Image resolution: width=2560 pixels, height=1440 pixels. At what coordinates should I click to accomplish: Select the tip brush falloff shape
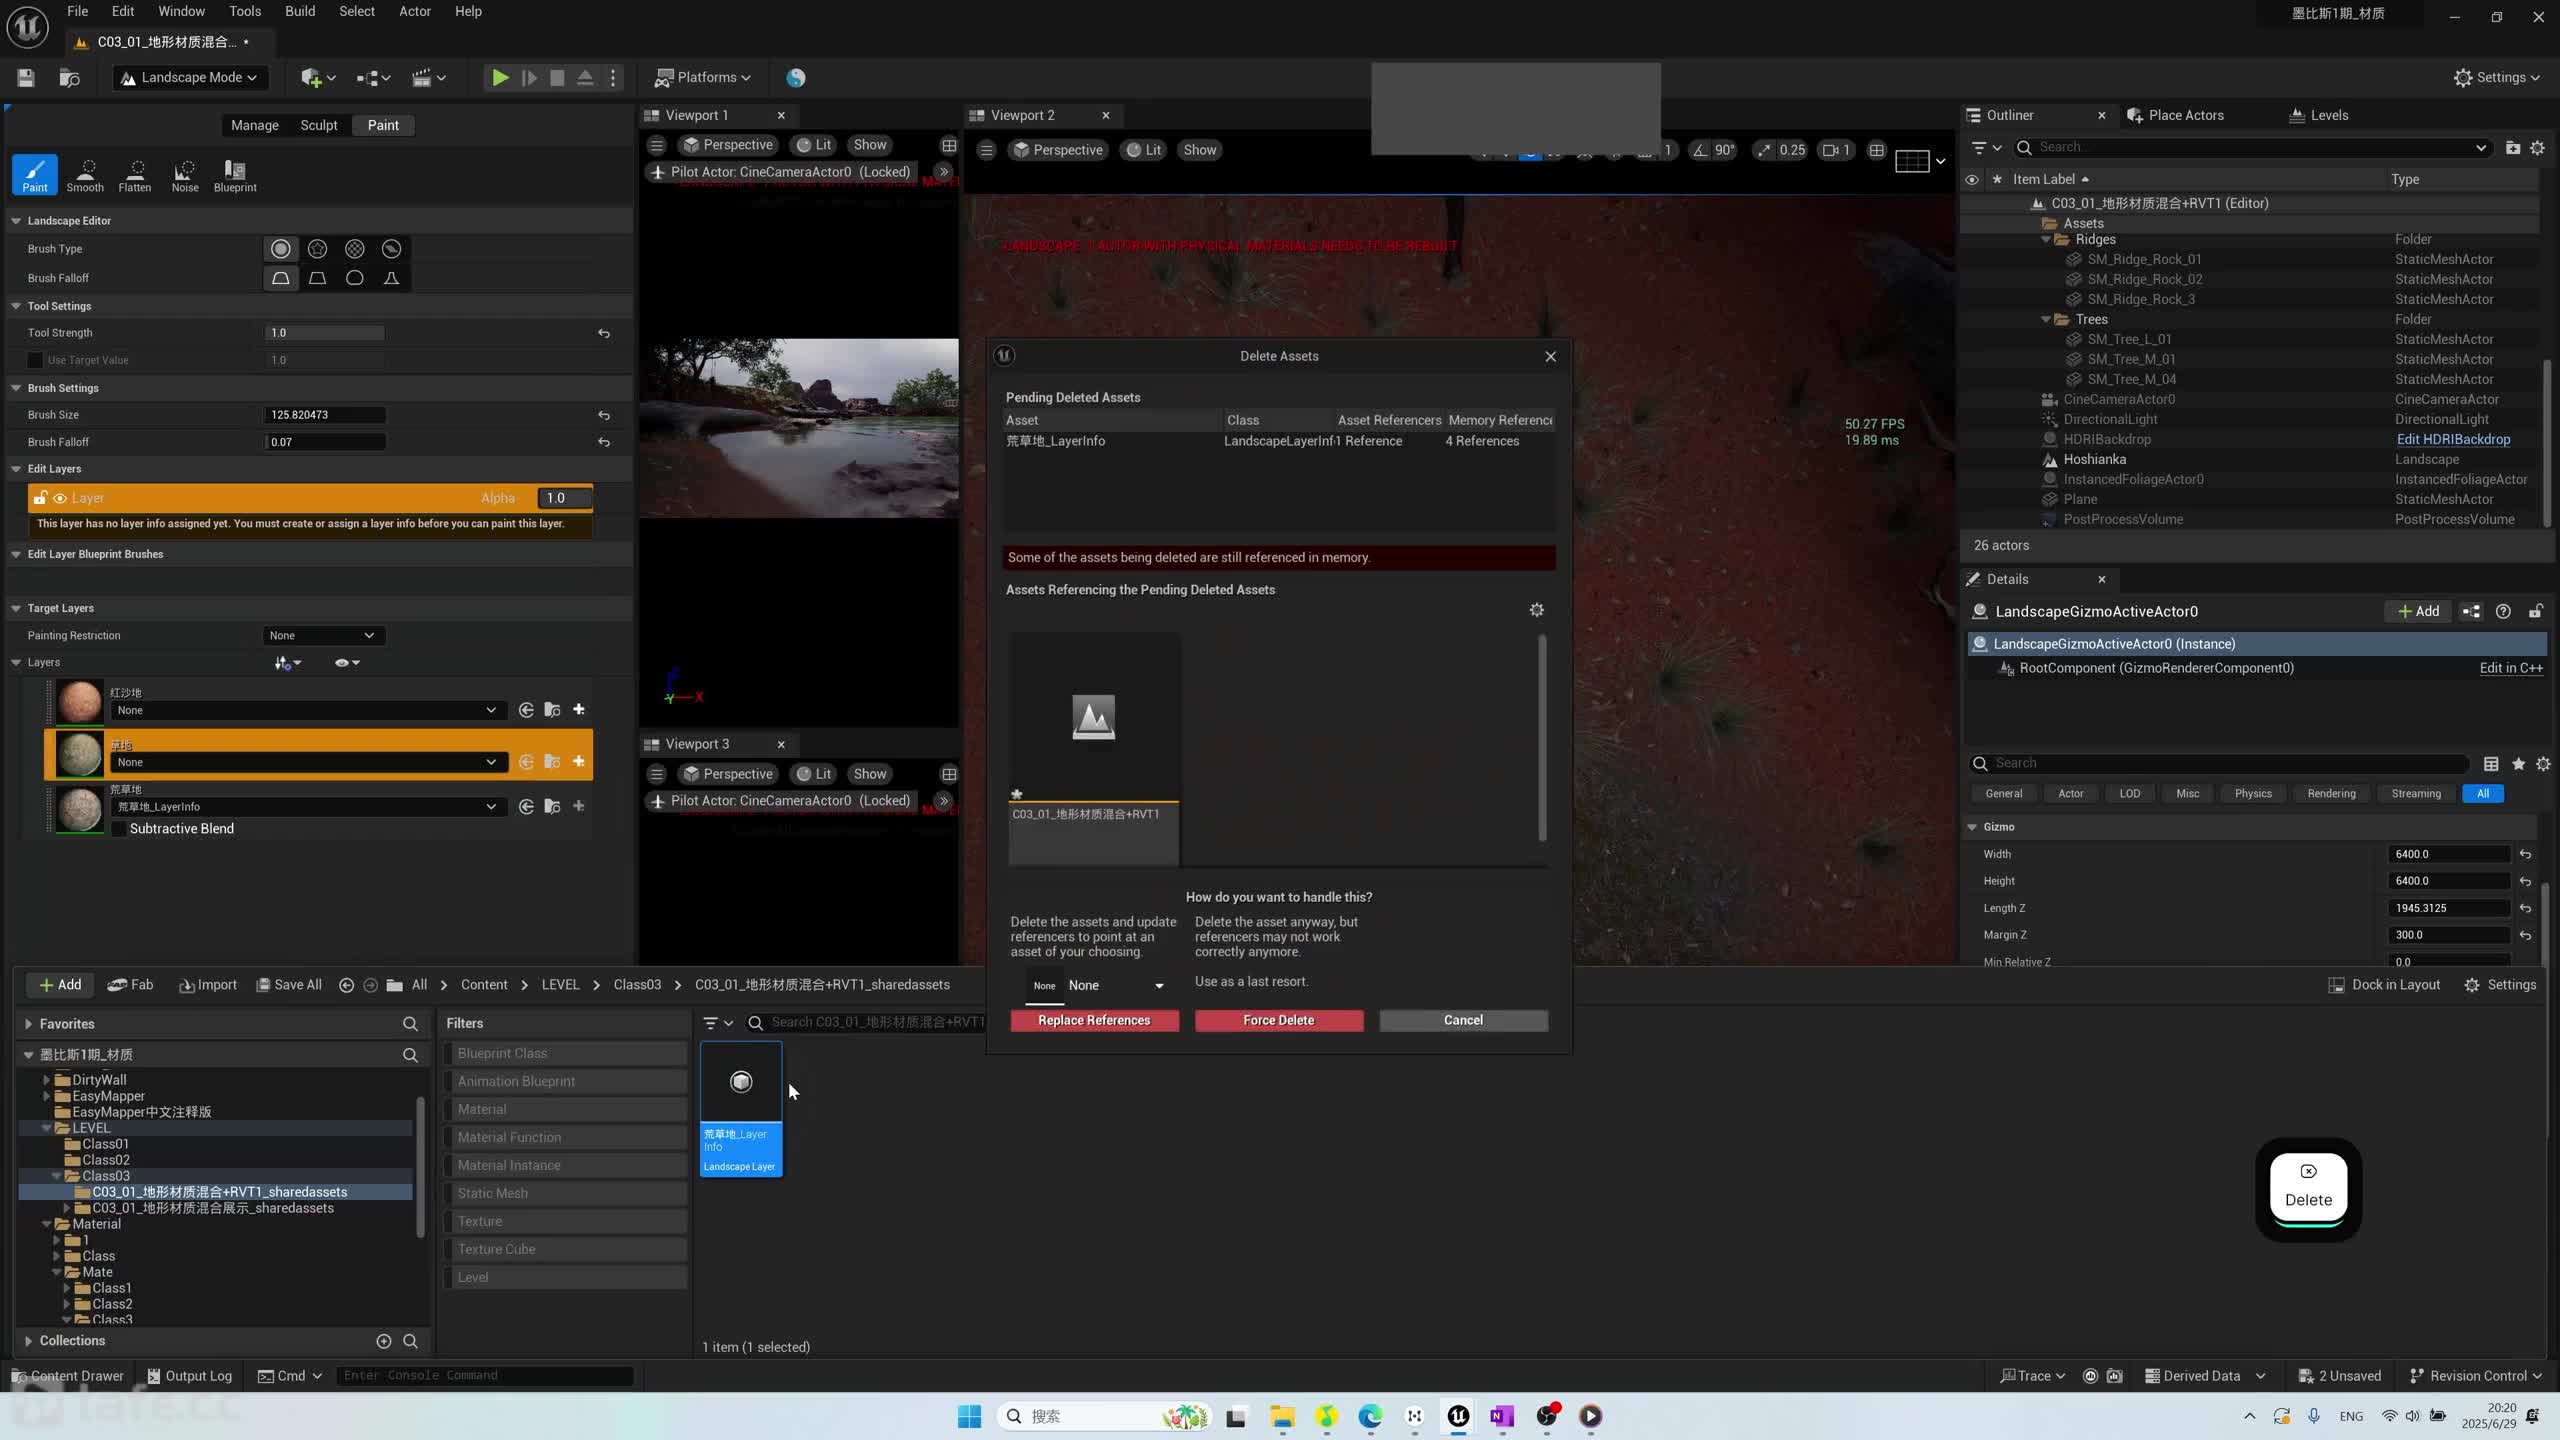[392, 278]
